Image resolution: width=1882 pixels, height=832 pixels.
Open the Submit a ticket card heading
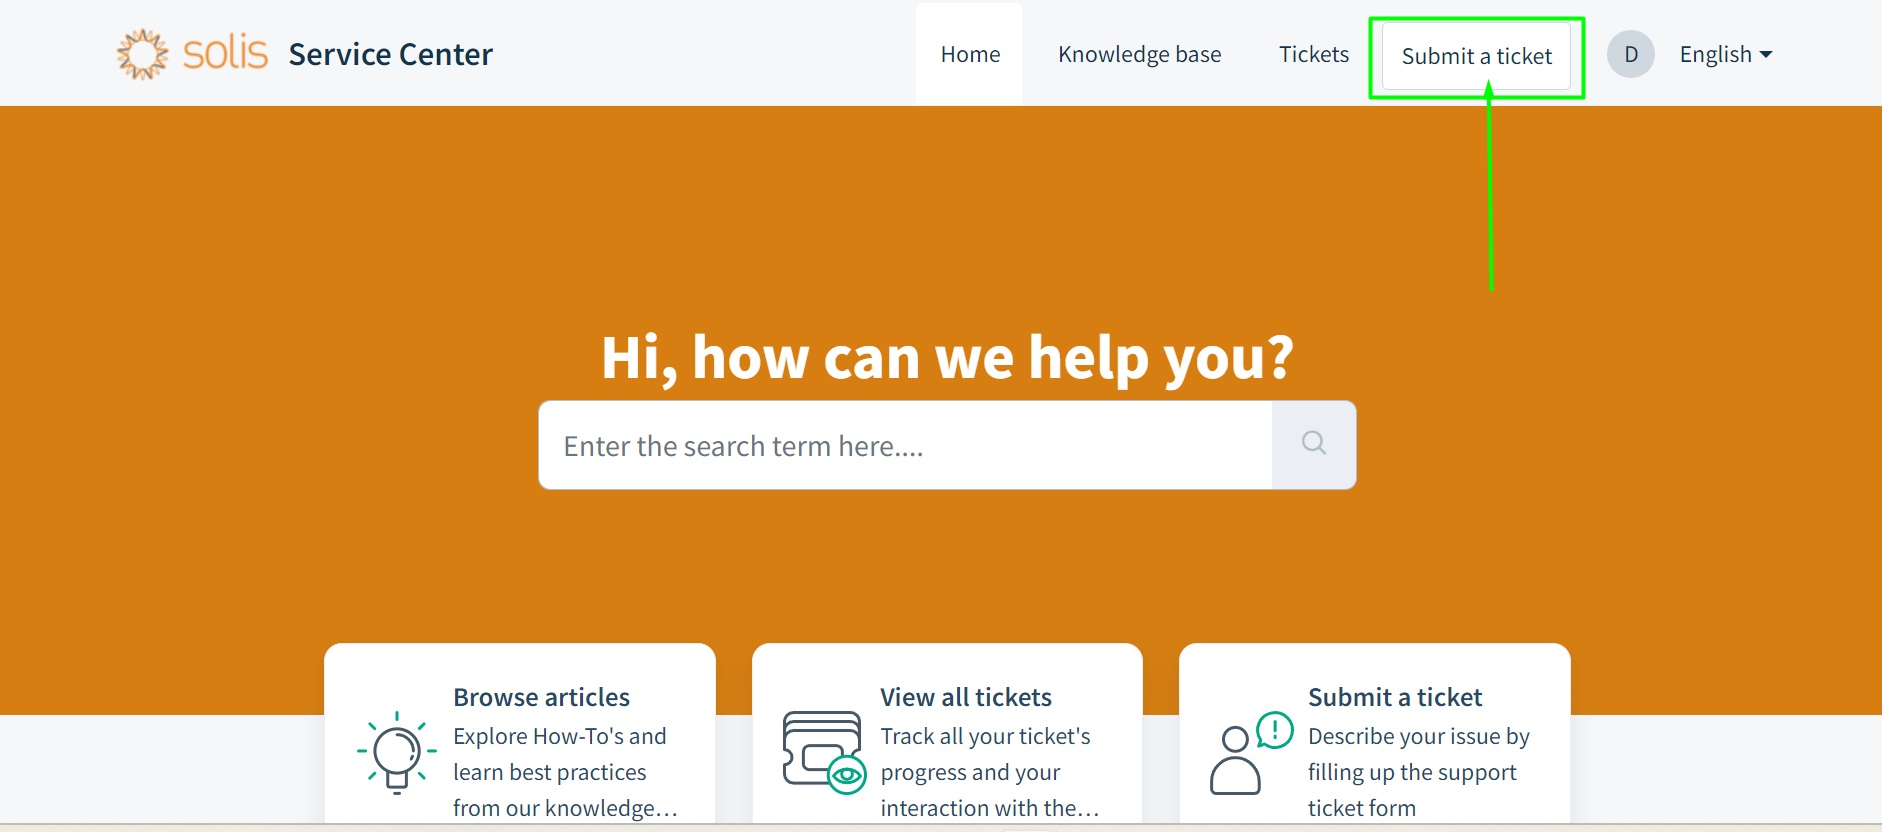[1395, 697]
